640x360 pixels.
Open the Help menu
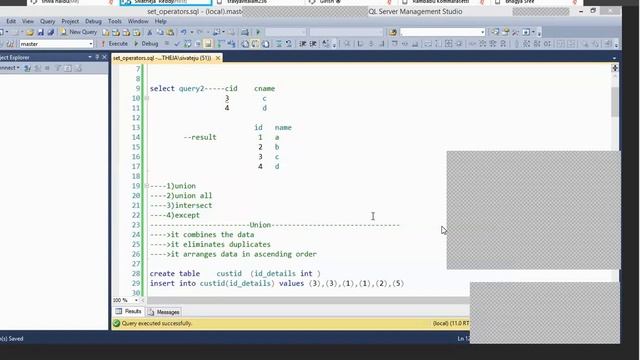click(160, 21)
